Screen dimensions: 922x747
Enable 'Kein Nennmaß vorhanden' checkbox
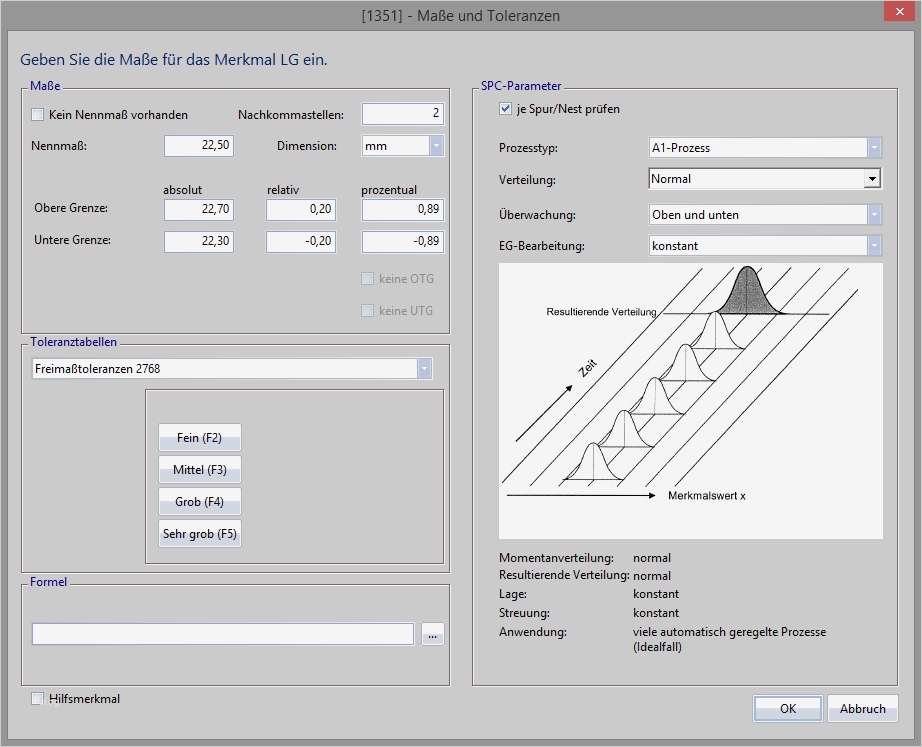tap(39, 115)
